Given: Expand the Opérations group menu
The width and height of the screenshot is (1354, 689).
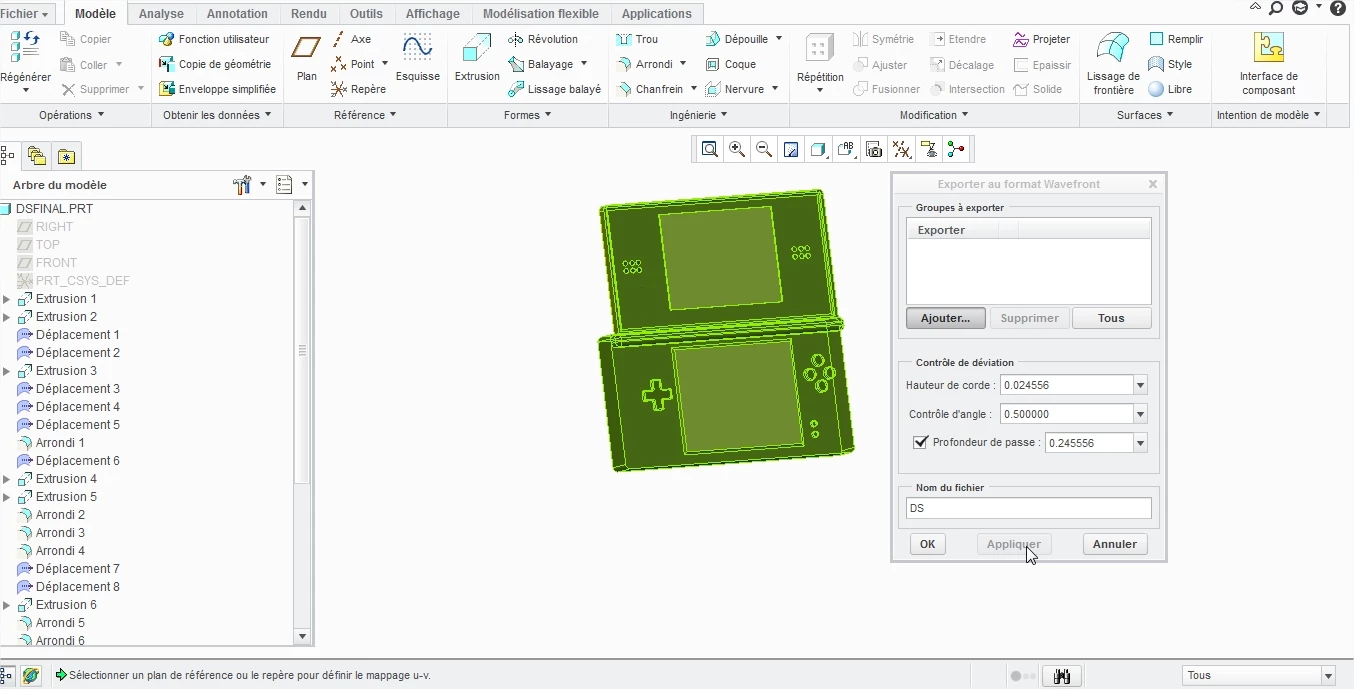Looking at the screenshot, I should click(72, 115).
